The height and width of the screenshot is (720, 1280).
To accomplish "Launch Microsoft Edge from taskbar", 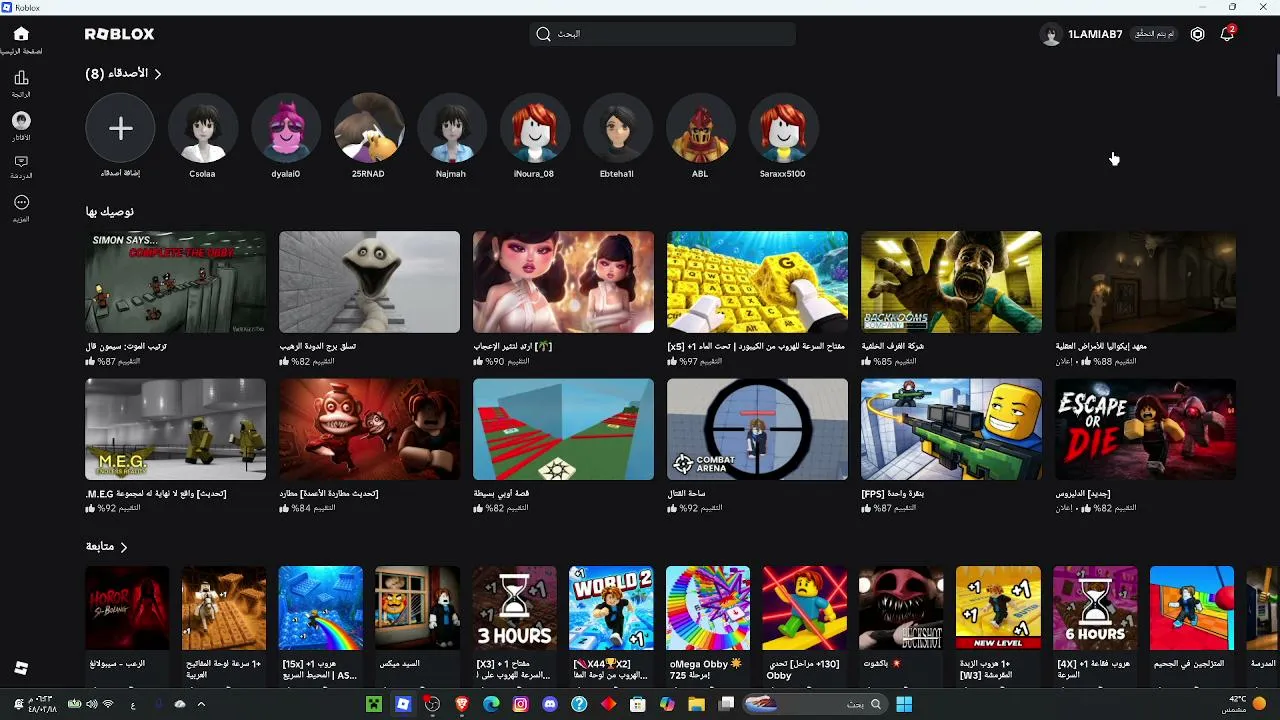I will 491,704.
